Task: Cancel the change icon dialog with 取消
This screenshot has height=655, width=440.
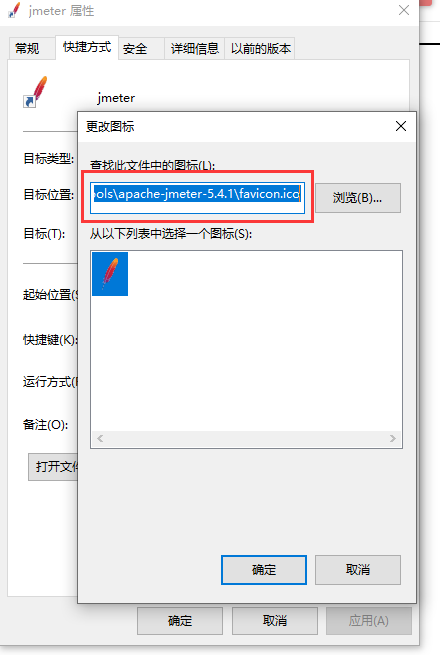Action: pyautogui.click(x=358, y=570)
